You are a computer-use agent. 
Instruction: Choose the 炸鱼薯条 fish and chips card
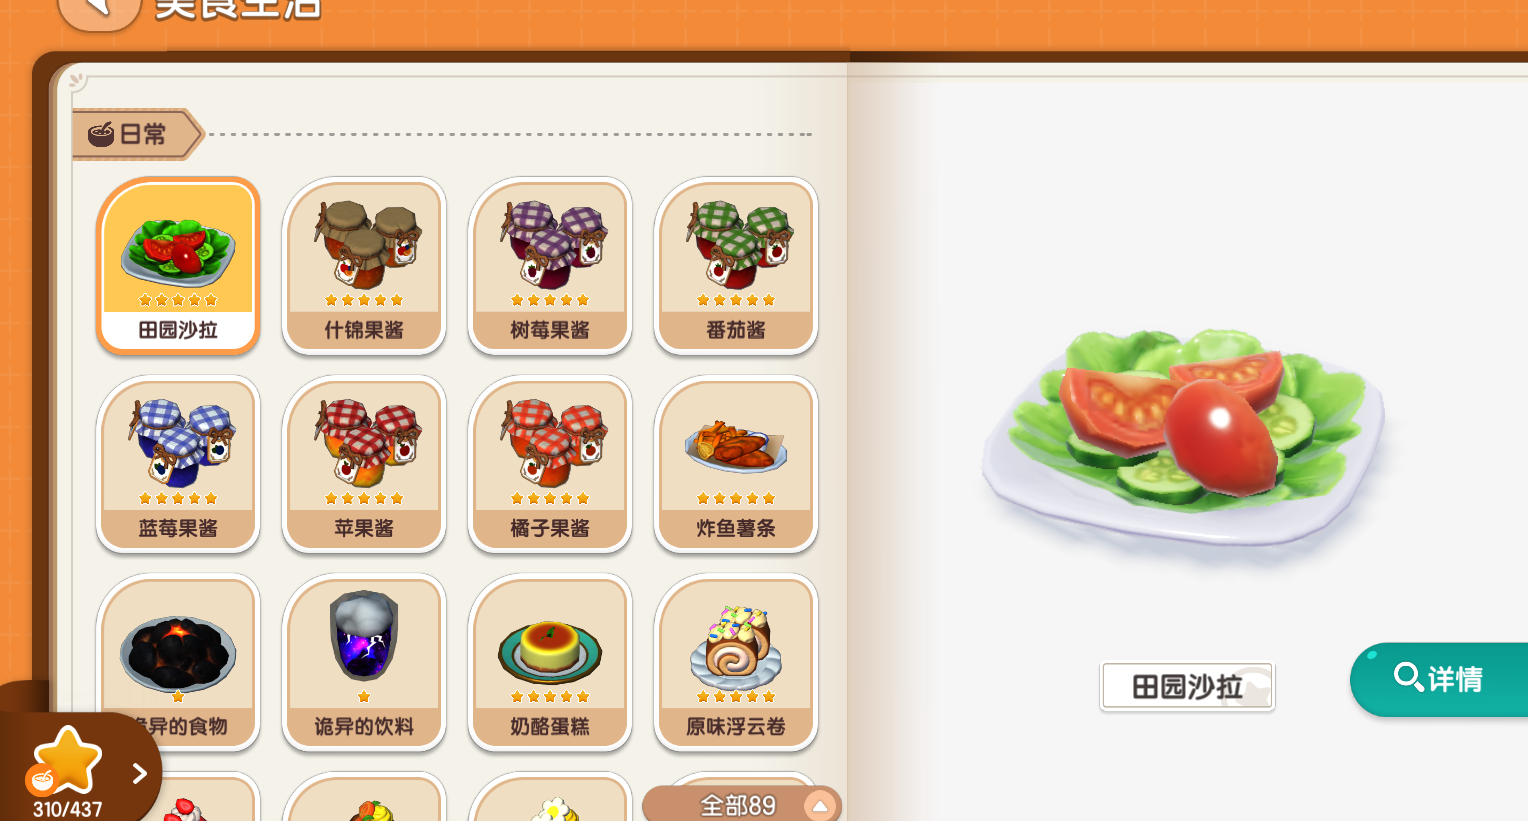736,464
